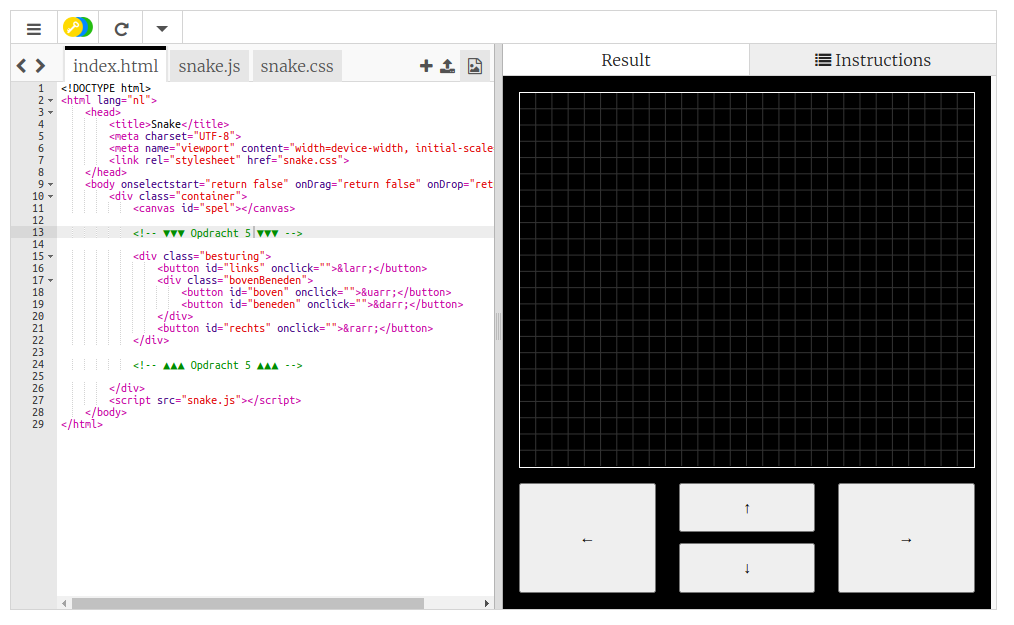Open the Result tab
Image resolution: width=1014 pixels, height=625 pixels.
click(x=625, y=60)
